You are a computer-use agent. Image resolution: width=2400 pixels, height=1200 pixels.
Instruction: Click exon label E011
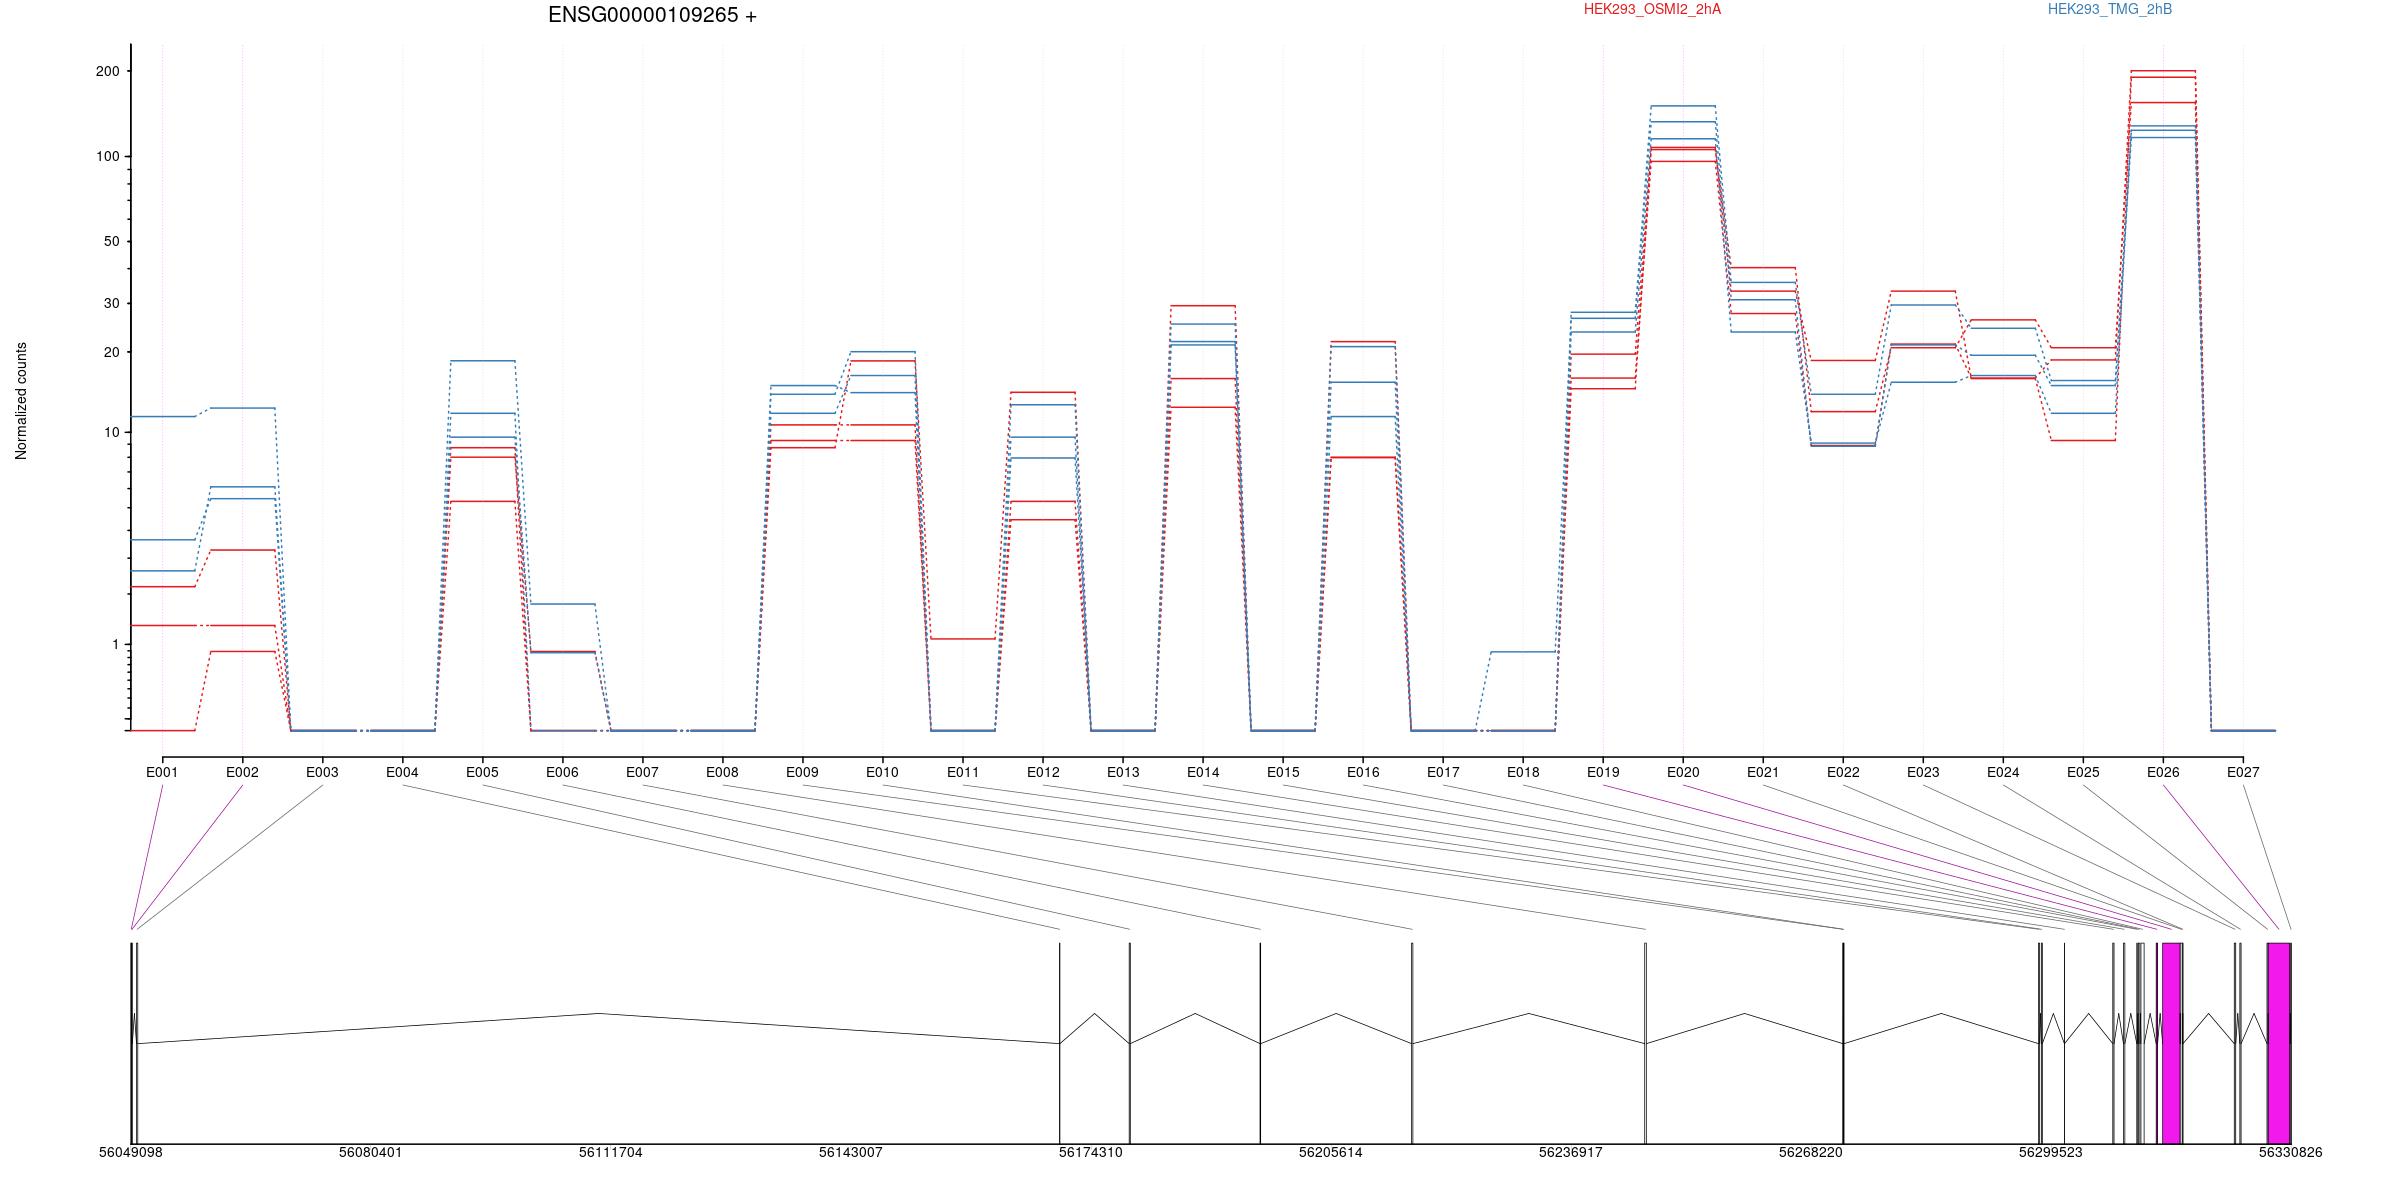click(963, 772)
